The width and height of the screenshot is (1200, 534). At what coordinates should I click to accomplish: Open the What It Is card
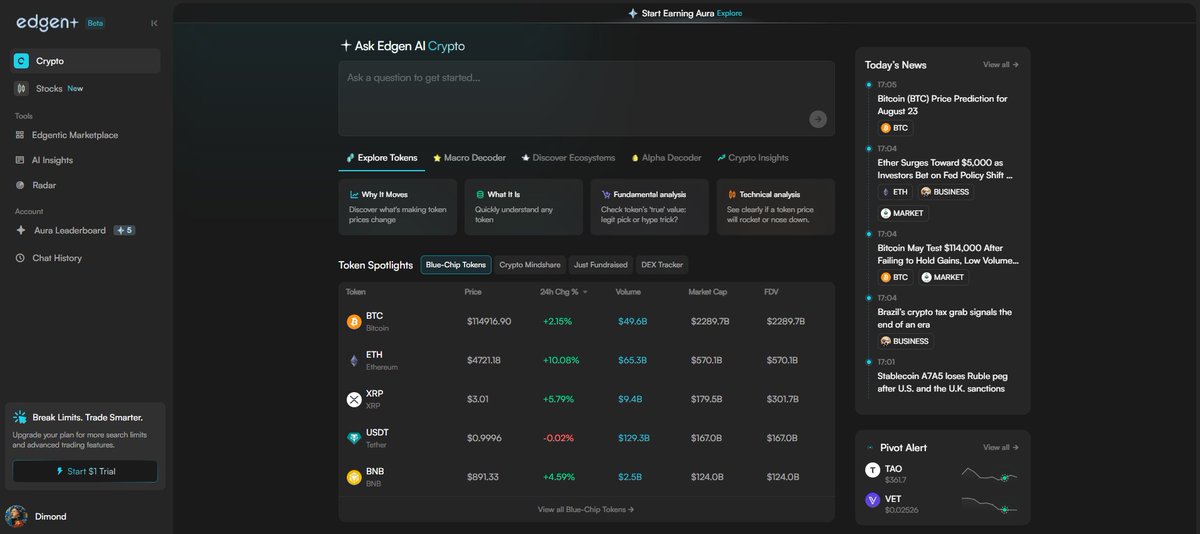tap(524, 207)
